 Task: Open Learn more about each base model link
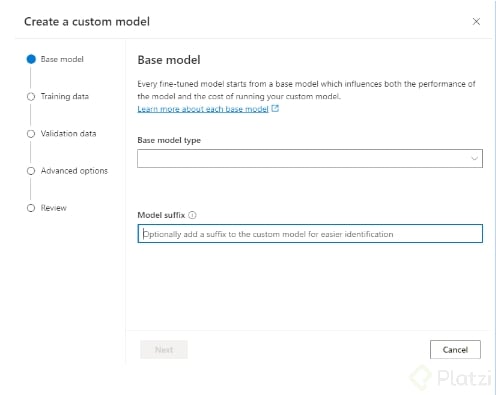[x=203, y=109]
